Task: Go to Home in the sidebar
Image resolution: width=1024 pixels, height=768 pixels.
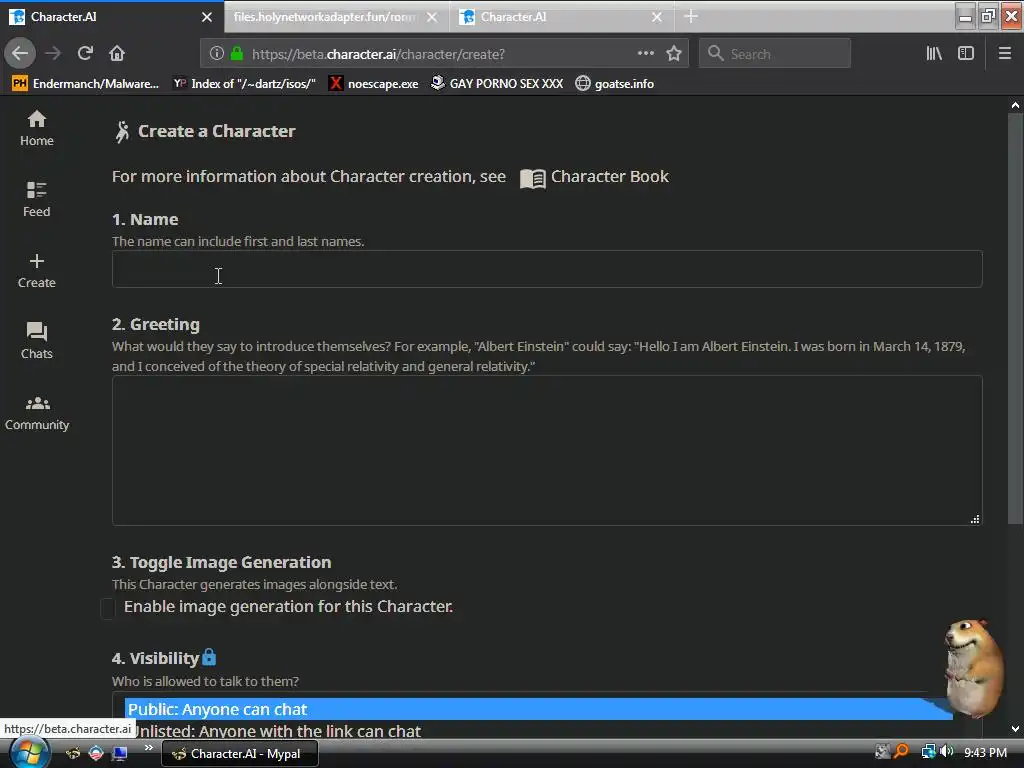Action: point(37,128)
